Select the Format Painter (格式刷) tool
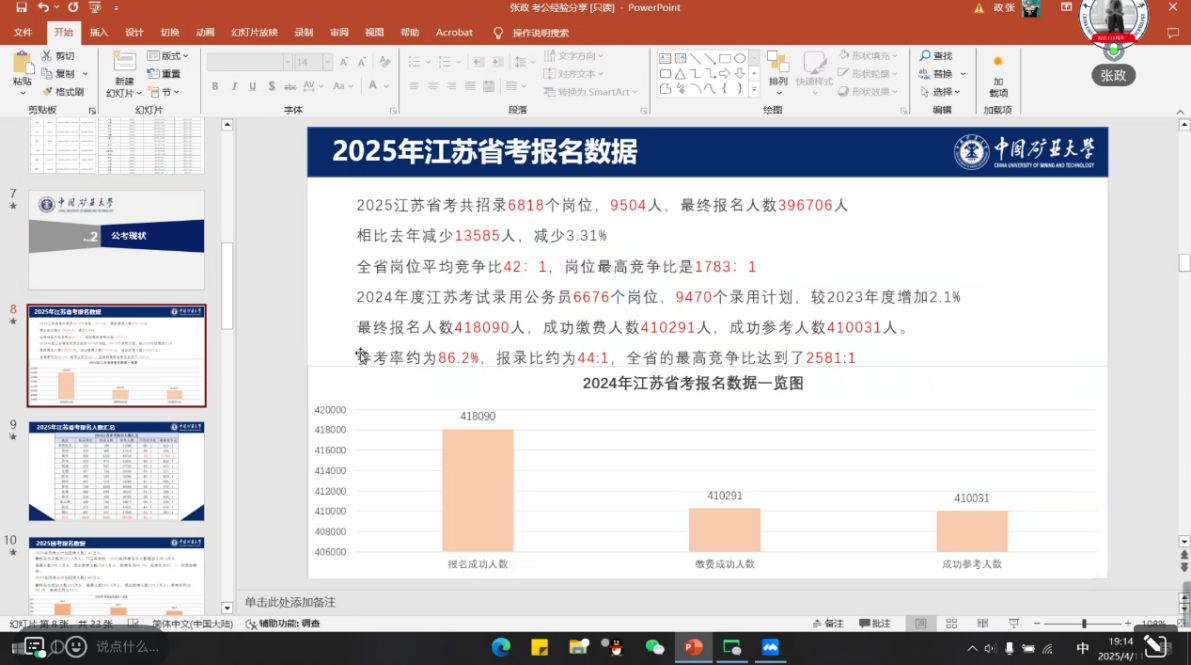This screenshot has width=1191, height=665. pyautogui.click(x=63, y=92)
